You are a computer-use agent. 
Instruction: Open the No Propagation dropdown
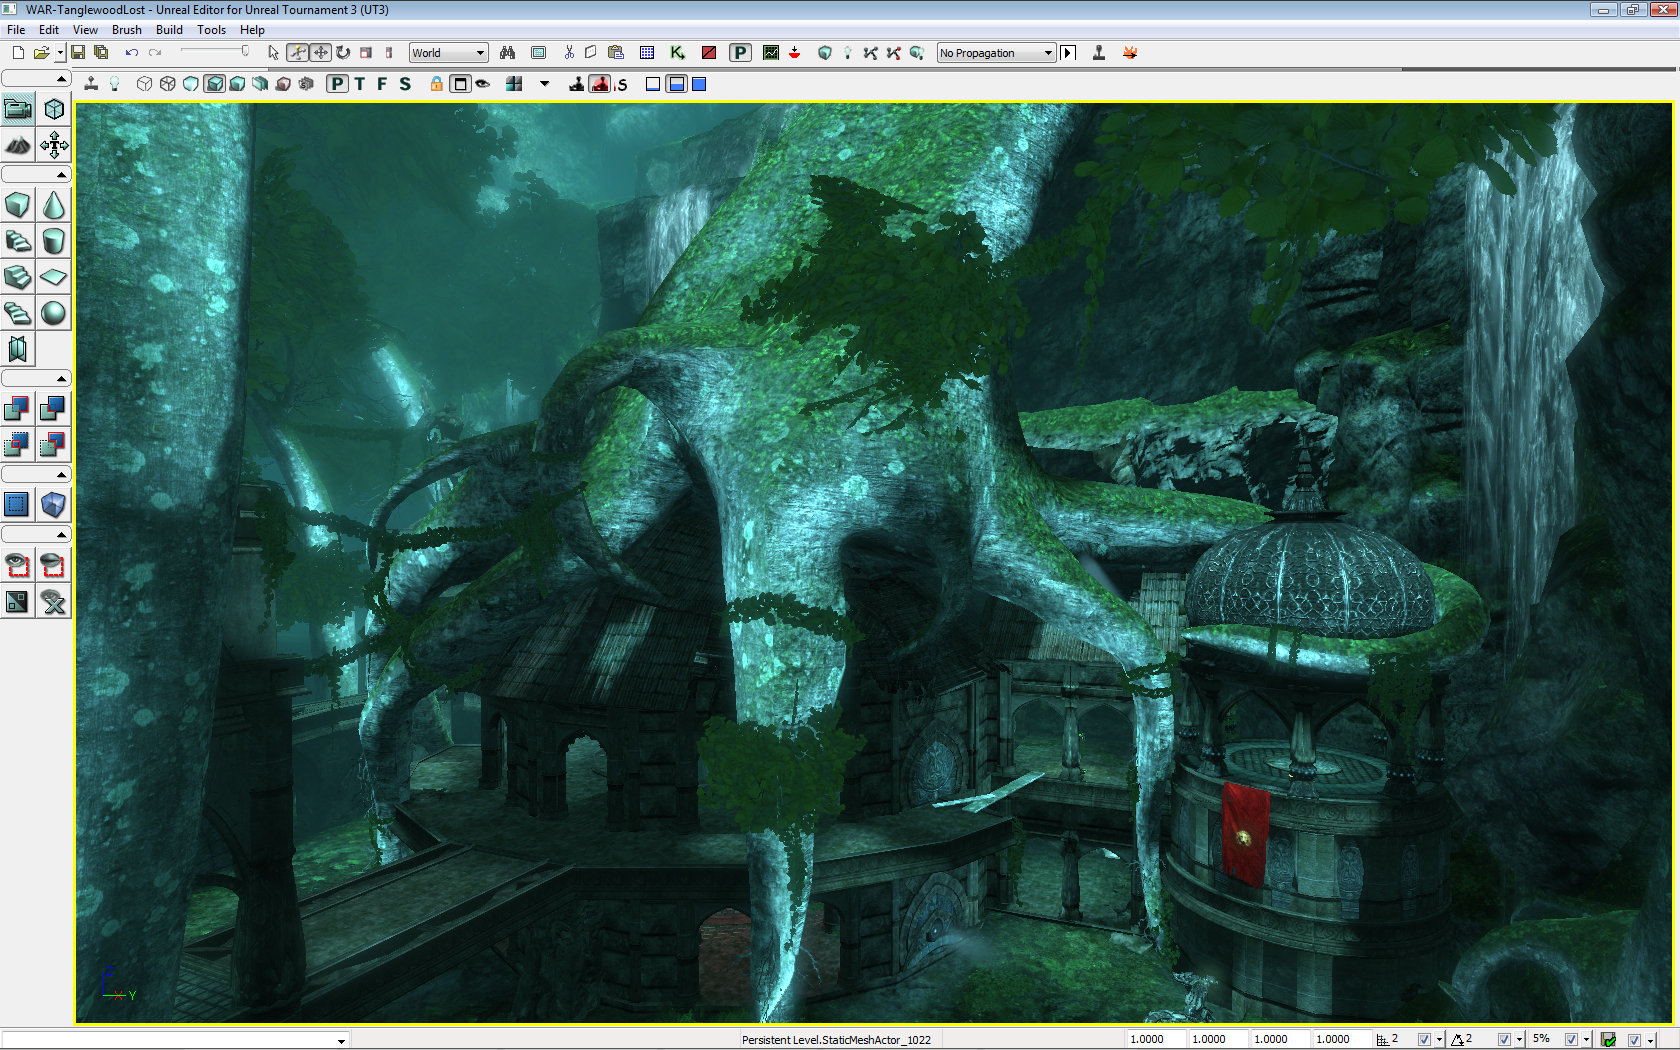point(996,53)
